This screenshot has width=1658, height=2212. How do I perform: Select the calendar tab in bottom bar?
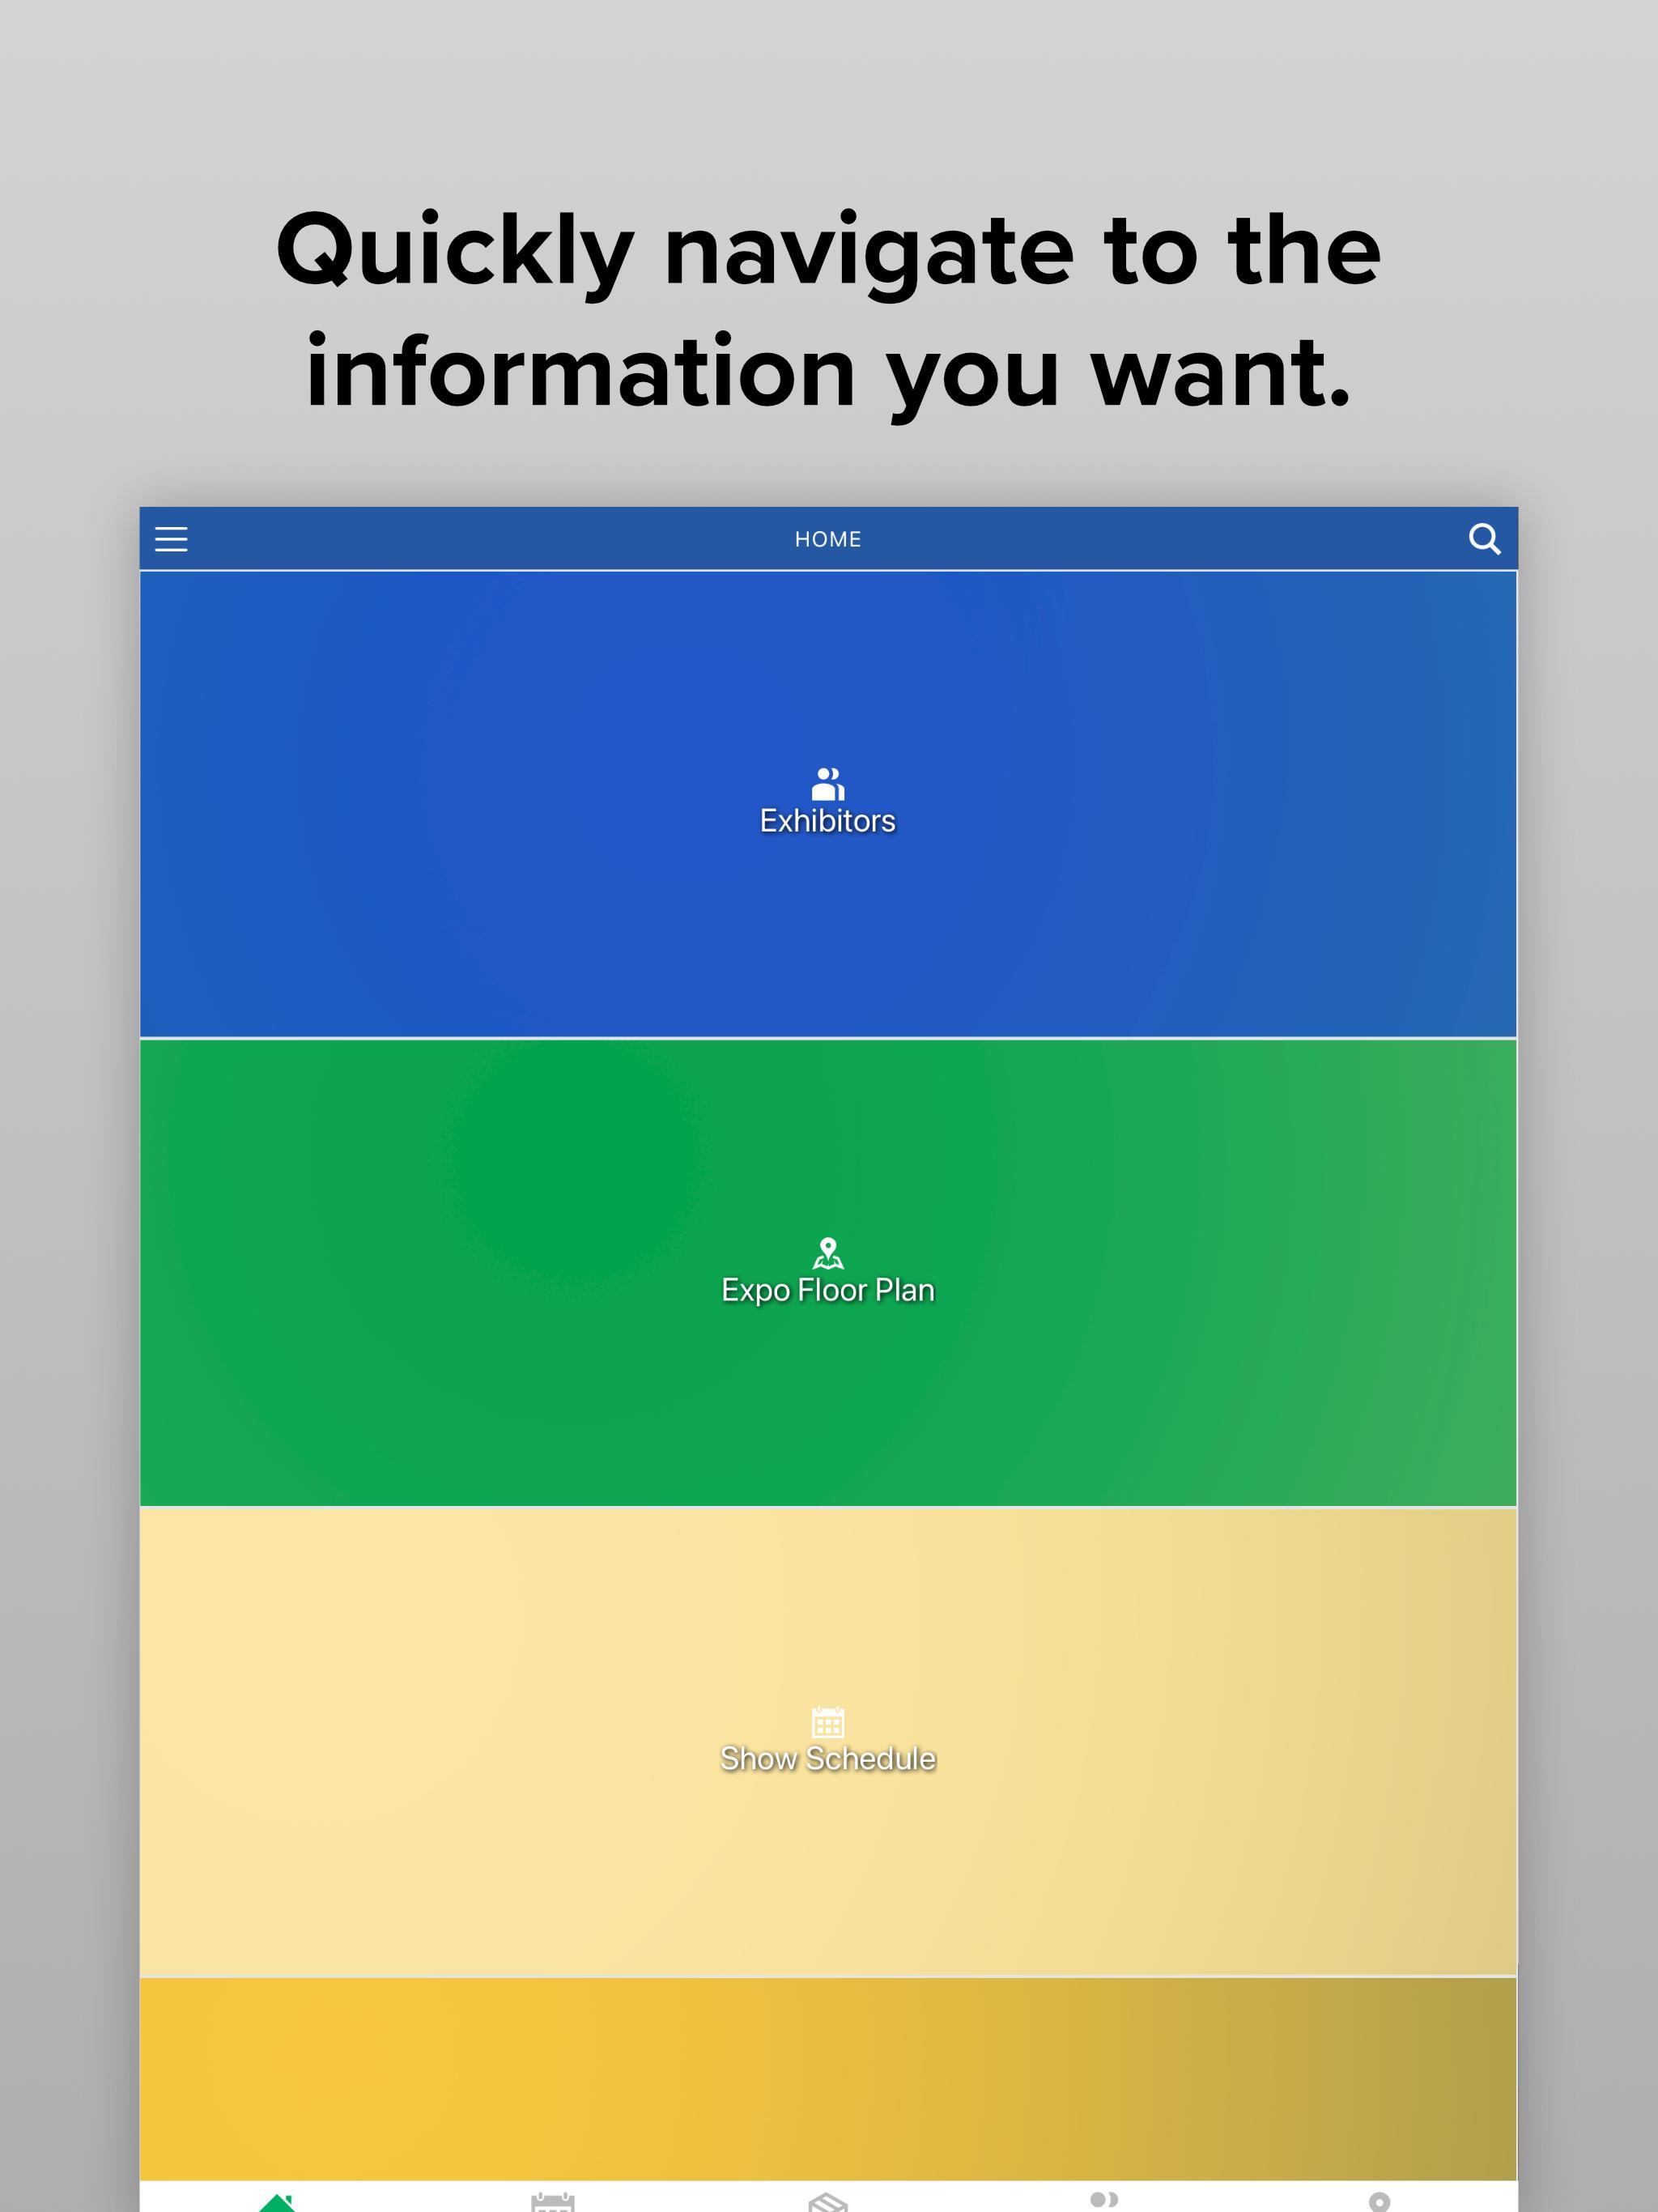click(553, 2202)
